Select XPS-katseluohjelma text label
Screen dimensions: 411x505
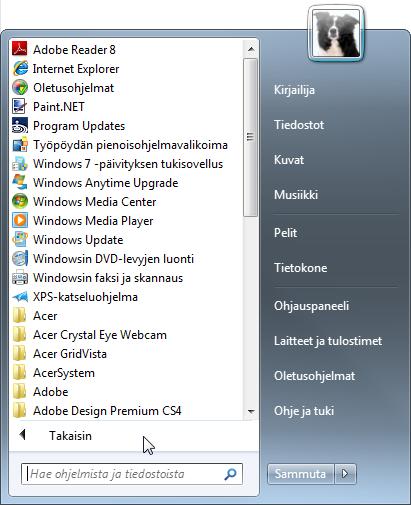tap(85, 297)
